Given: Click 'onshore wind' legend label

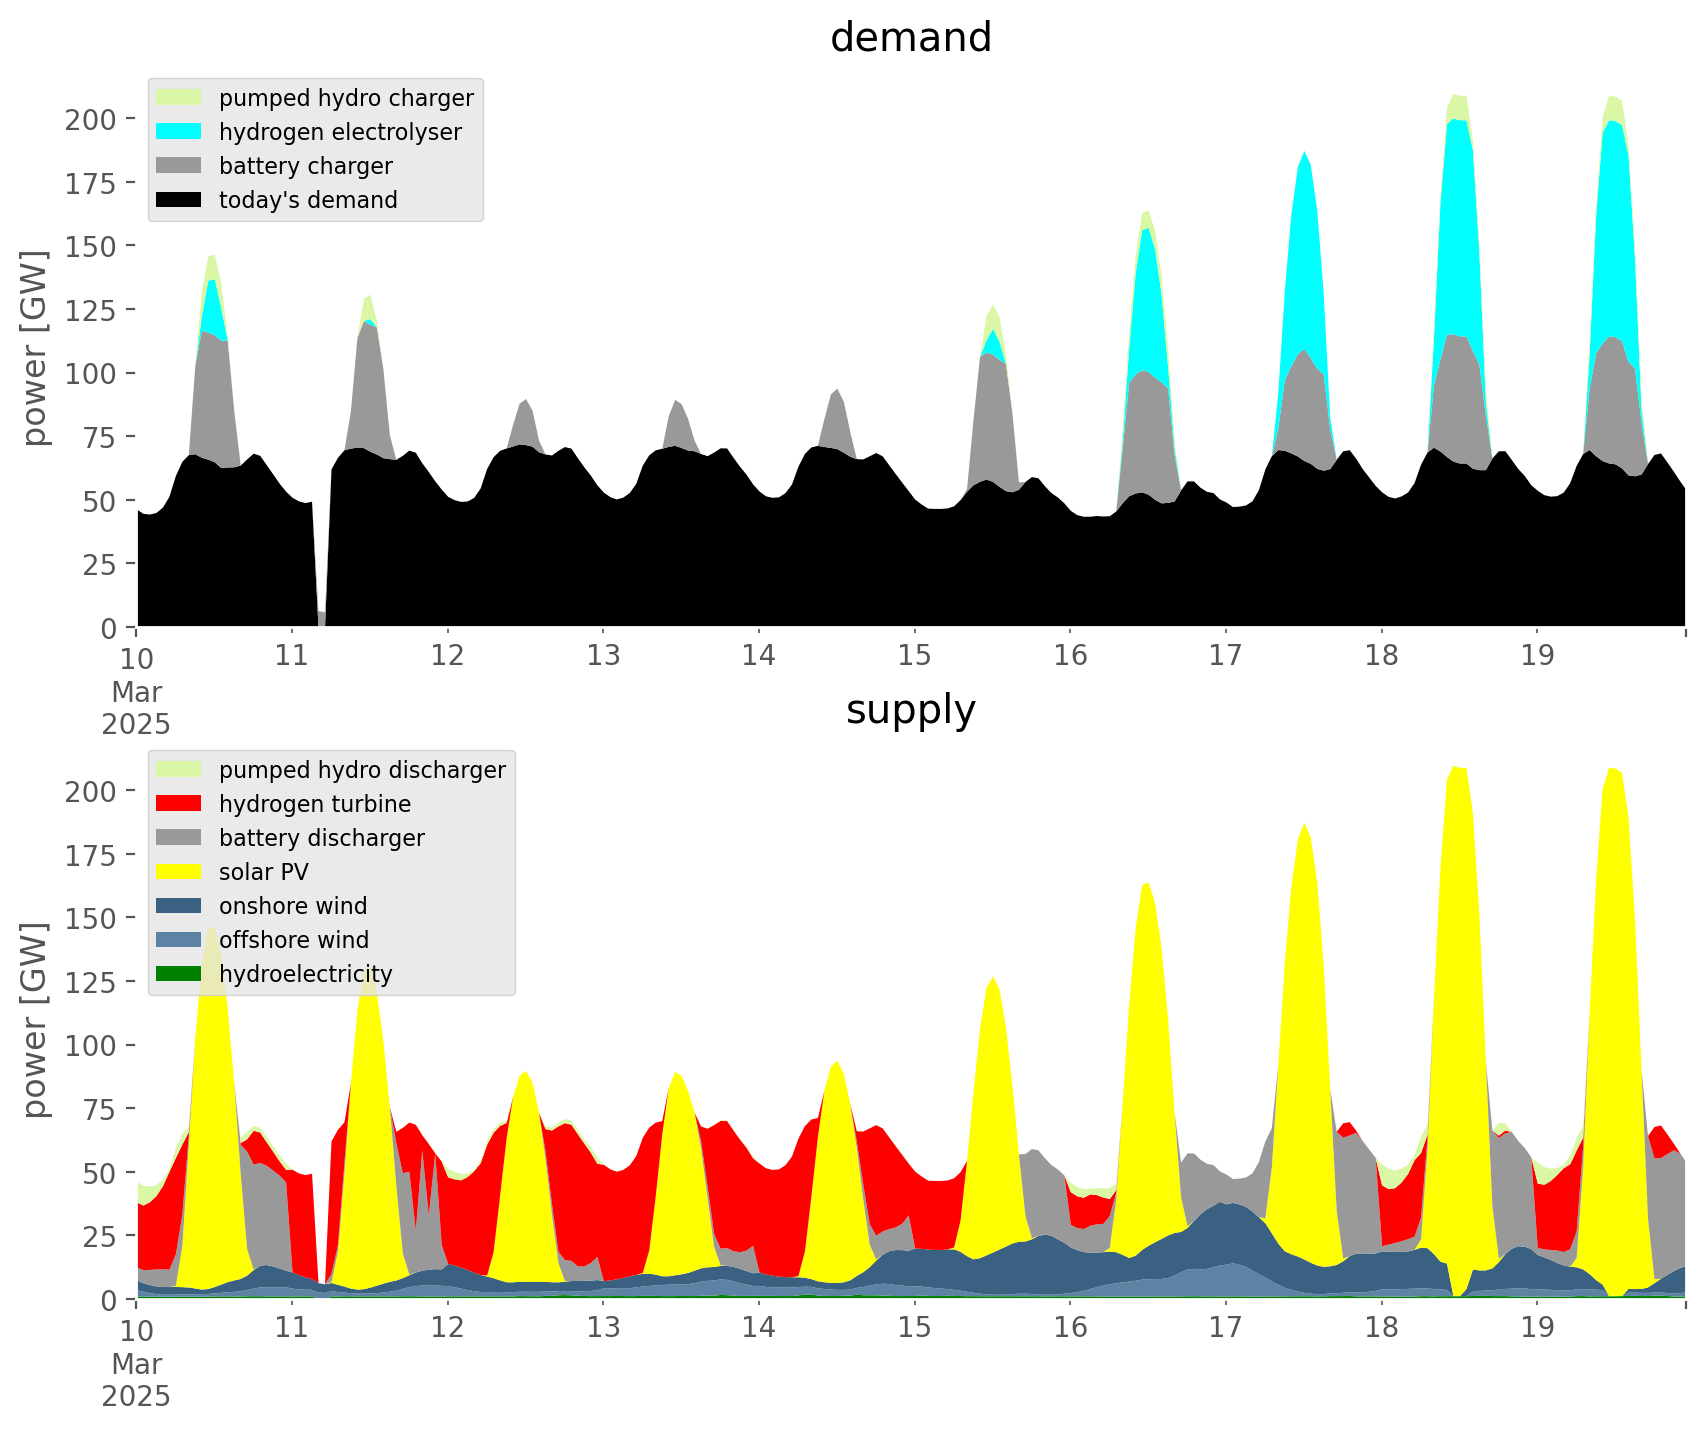Looking at the screenshot, I should tap(293, 906).
